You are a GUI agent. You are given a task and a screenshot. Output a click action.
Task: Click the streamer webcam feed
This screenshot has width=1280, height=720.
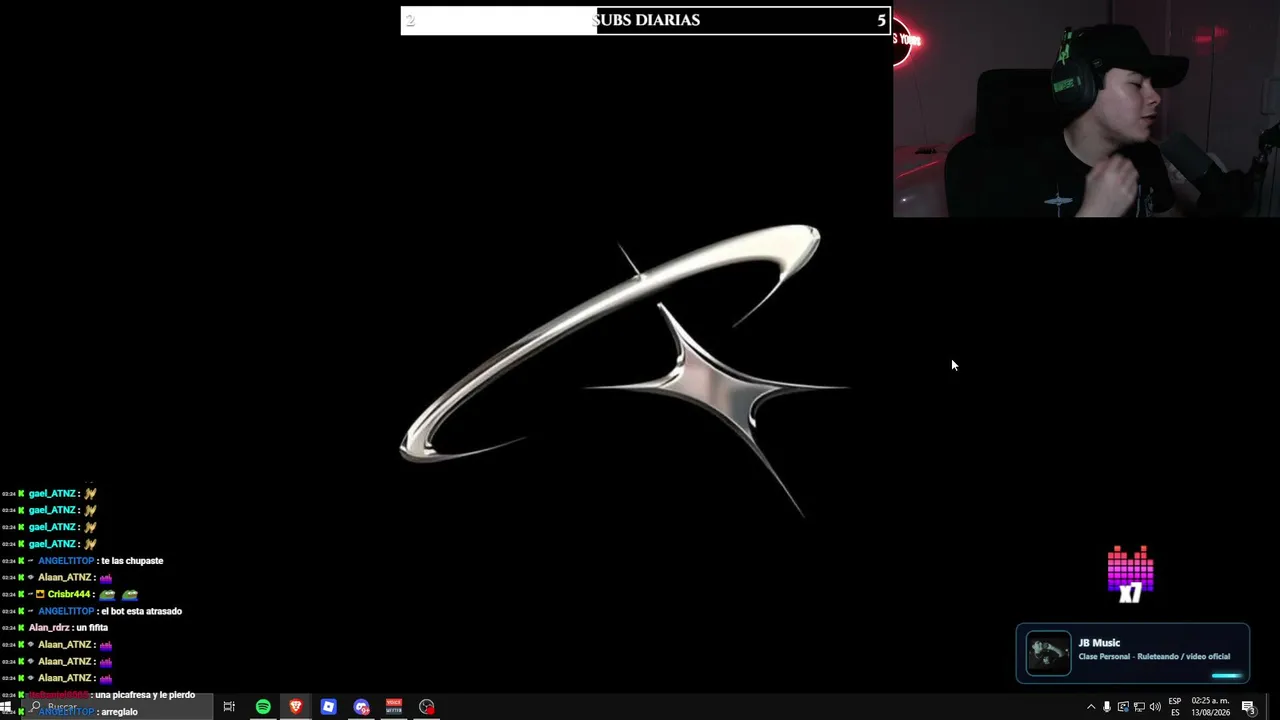point(1086,108)
